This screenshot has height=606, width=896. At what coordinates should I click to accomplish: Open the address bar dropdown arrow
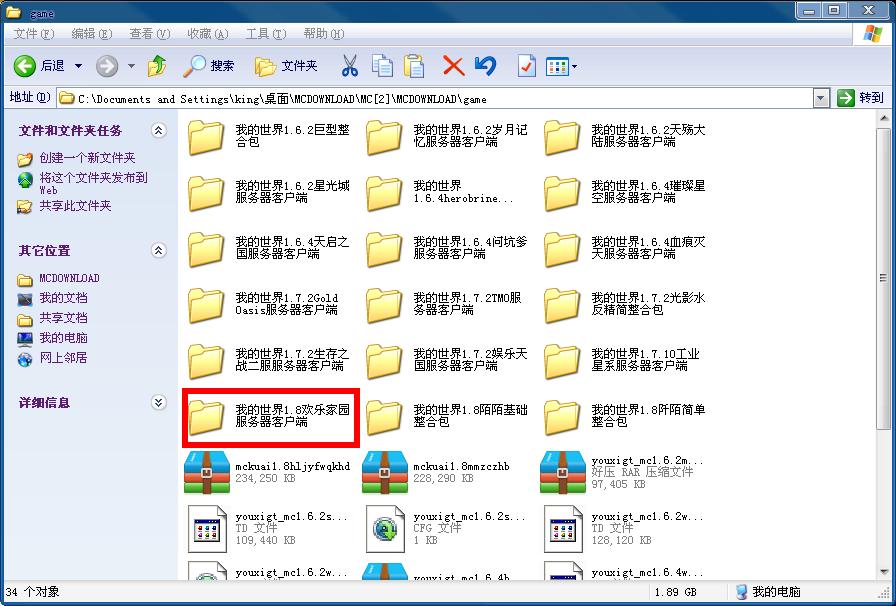821,98
